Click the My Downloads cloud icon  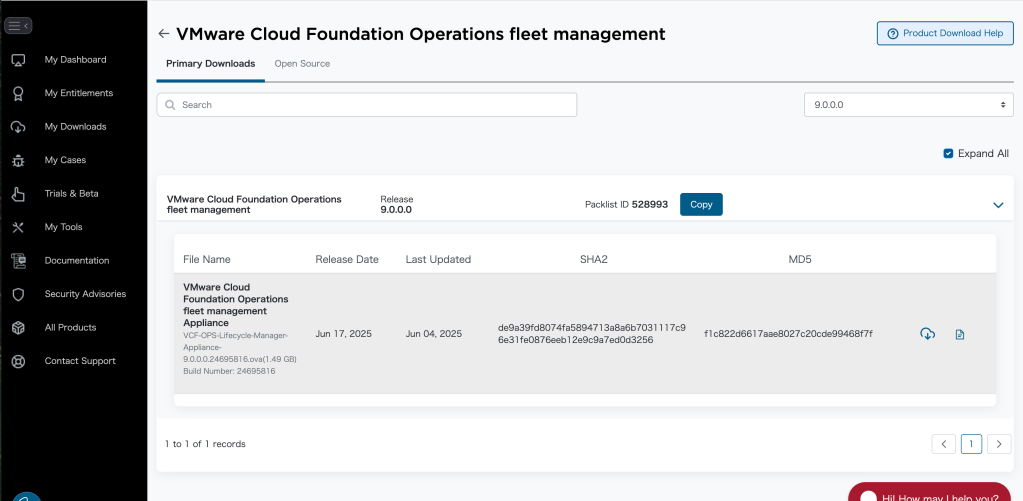click(x=18, y=127)
